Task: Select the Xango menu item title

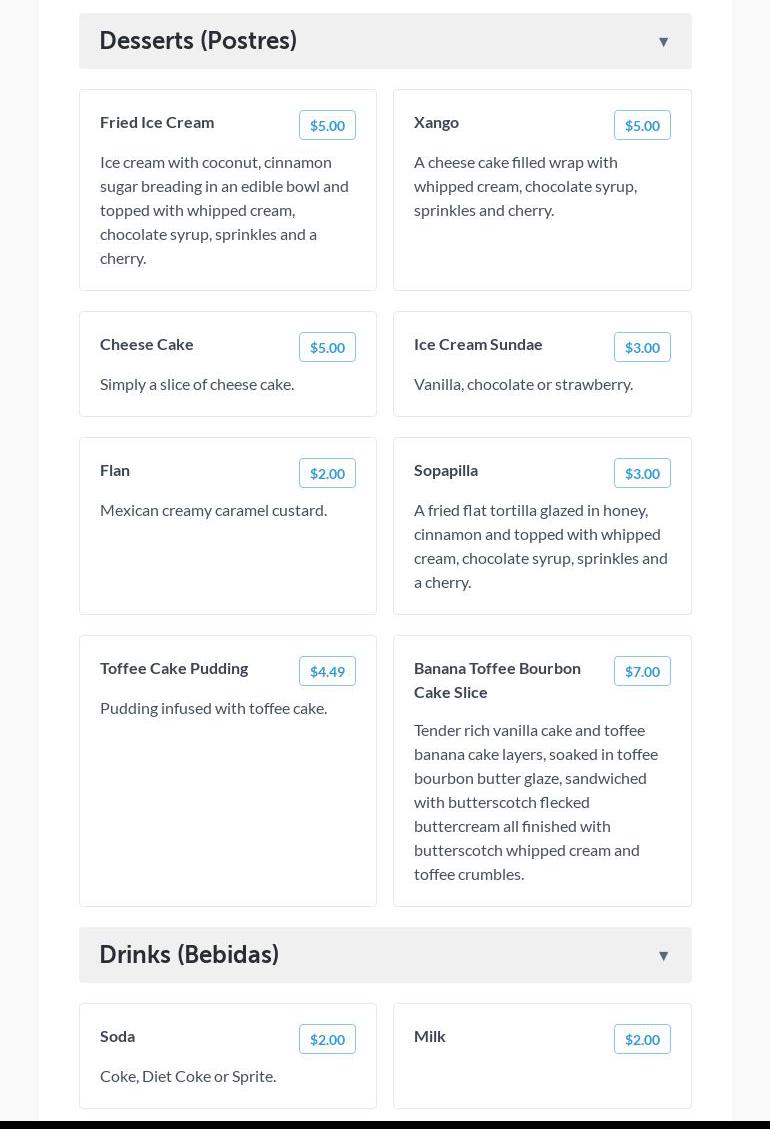Action: click(x=436, y=122)
